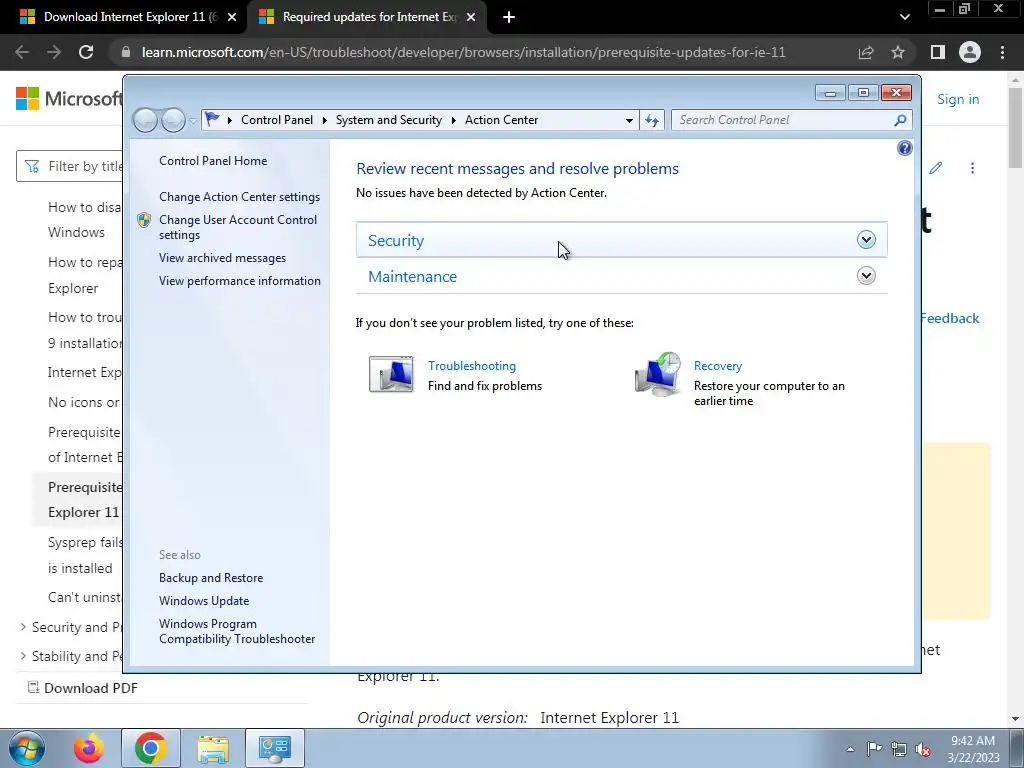Click View archived messages
Image resolution: width=1024 pixels, height=768 pixels.
pyautogui.click(x=222, y=258)
